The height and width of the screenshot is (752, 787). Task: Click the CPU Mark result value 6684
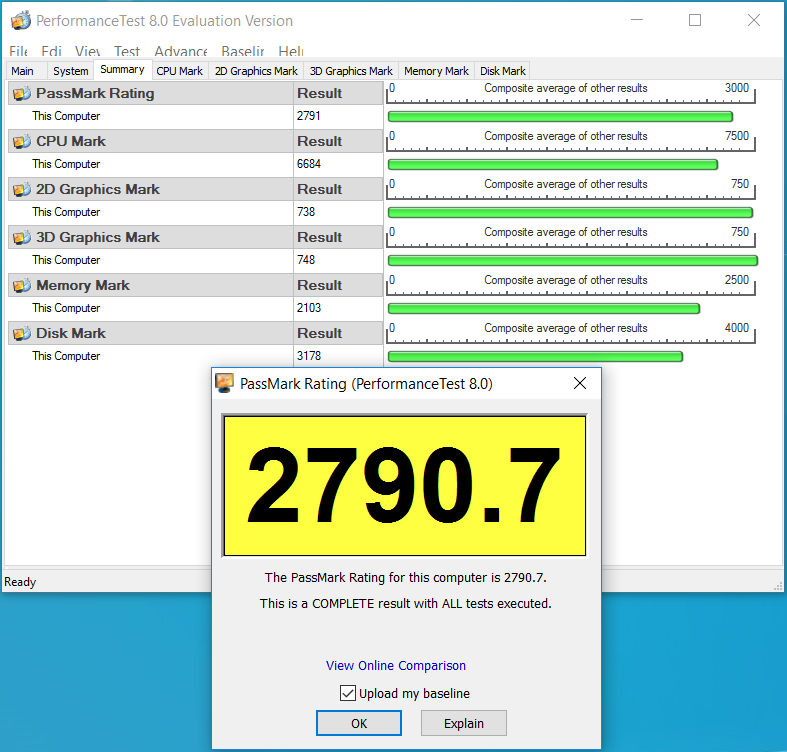309,164
